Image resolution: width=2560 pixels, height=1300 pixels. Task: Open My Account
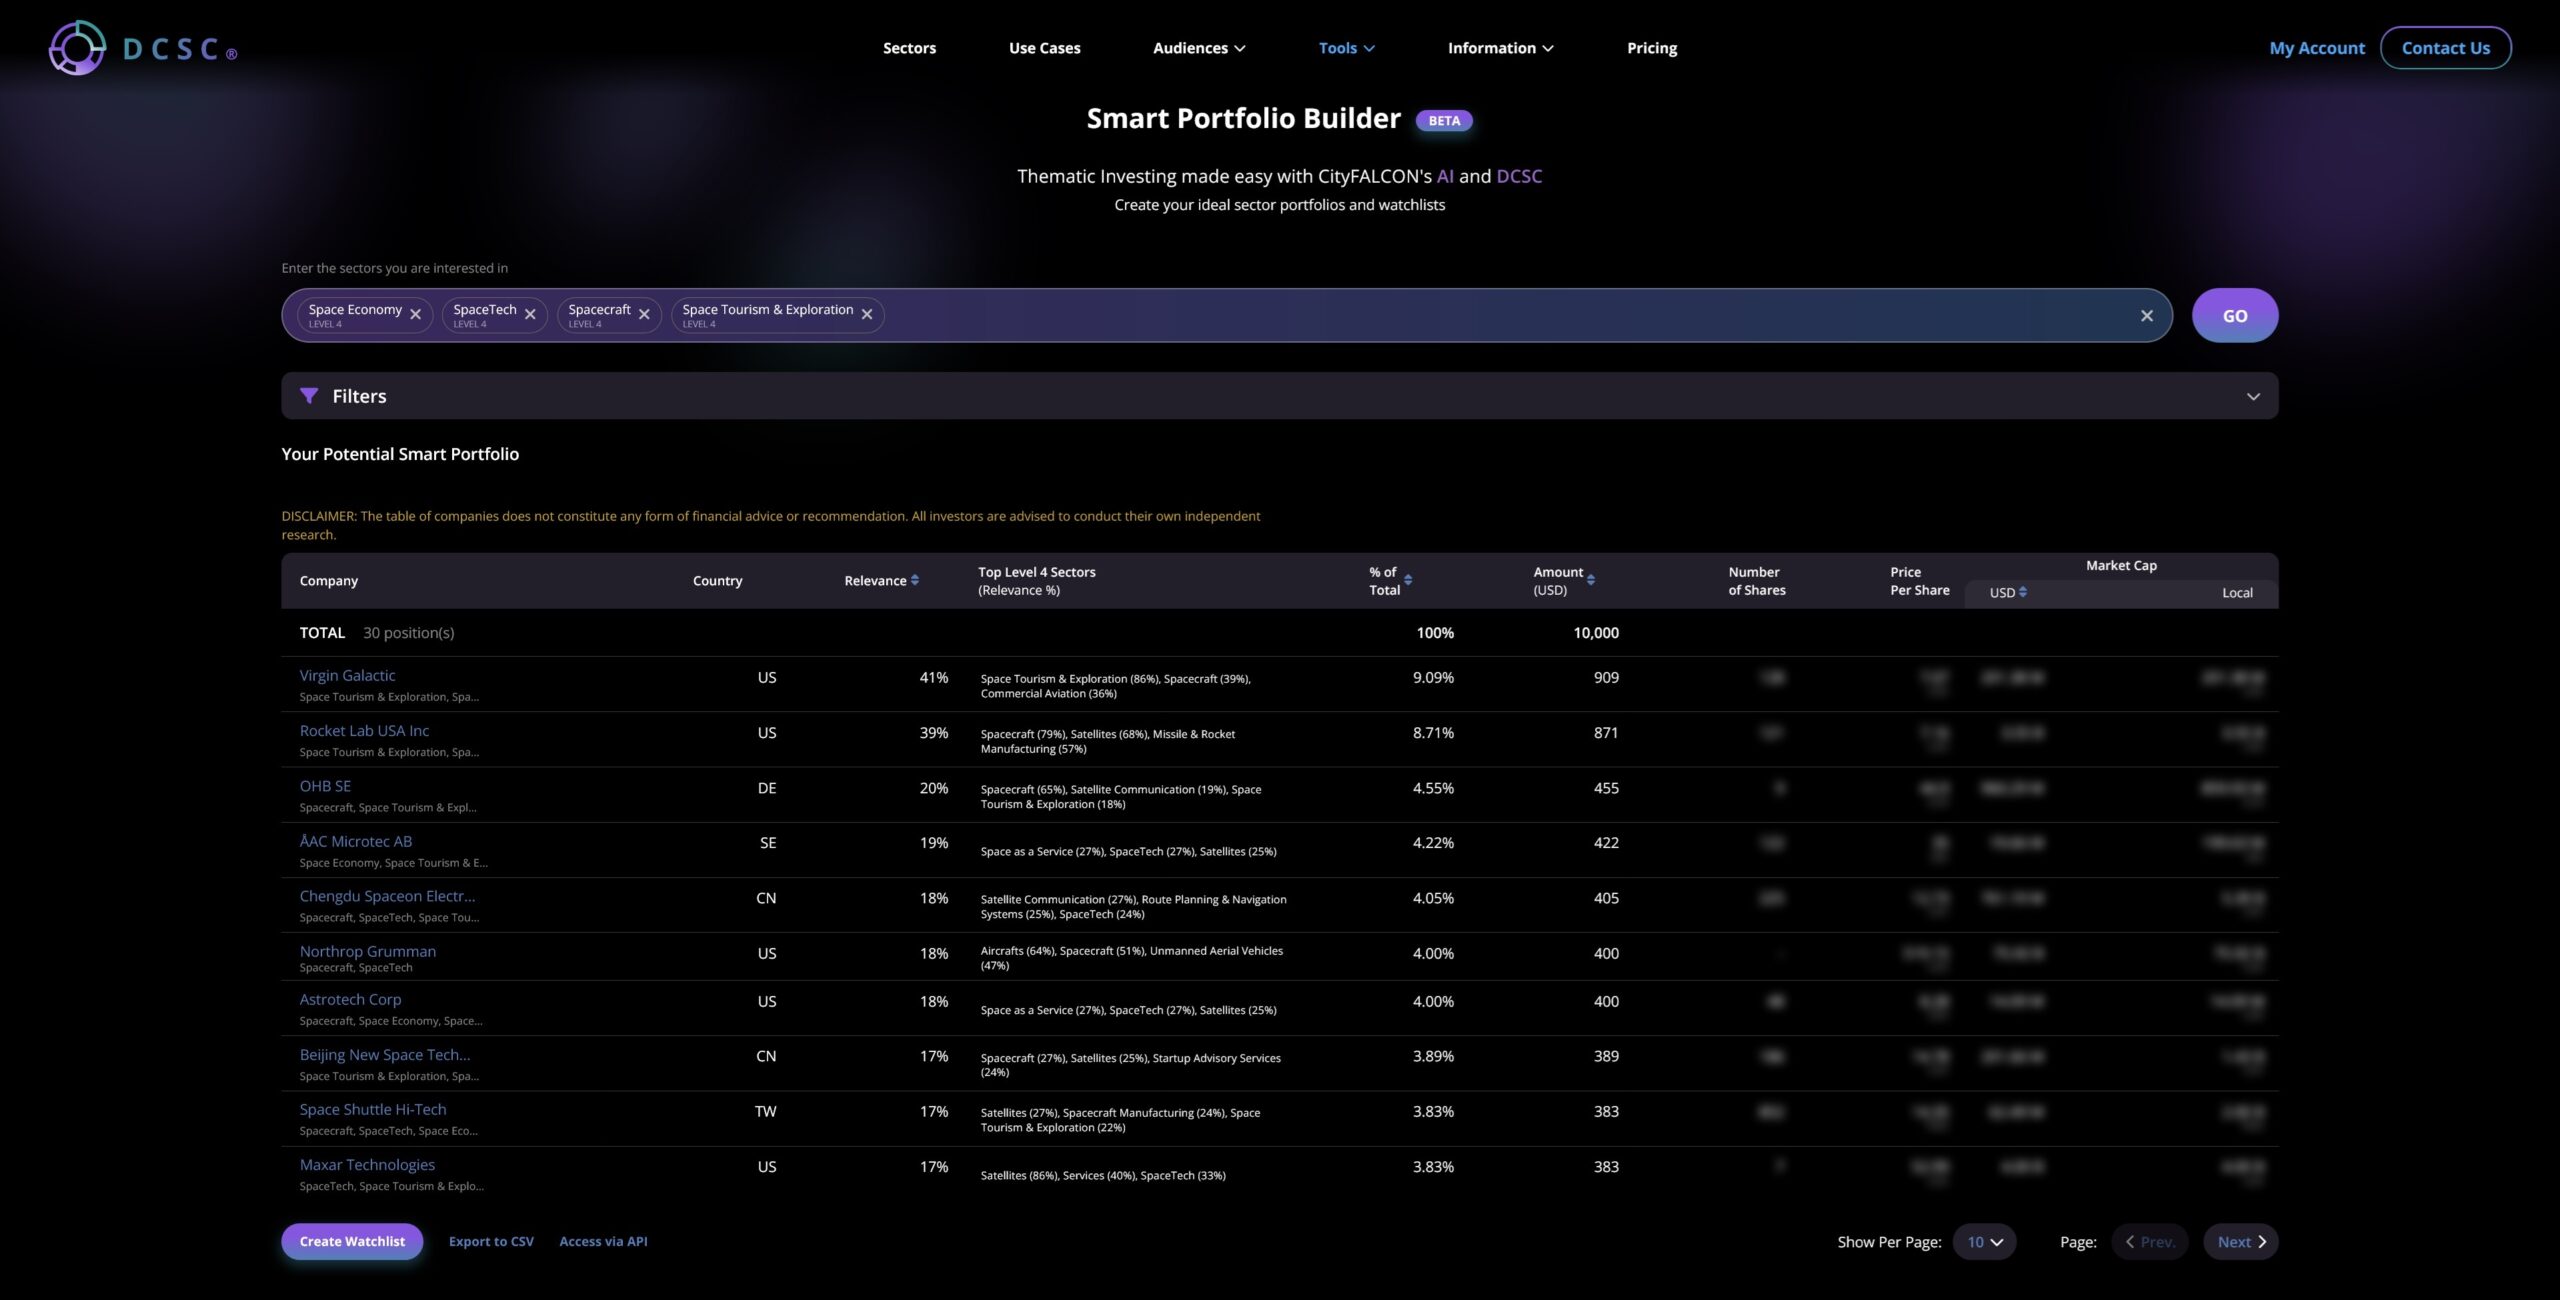tap(2317, 48)
